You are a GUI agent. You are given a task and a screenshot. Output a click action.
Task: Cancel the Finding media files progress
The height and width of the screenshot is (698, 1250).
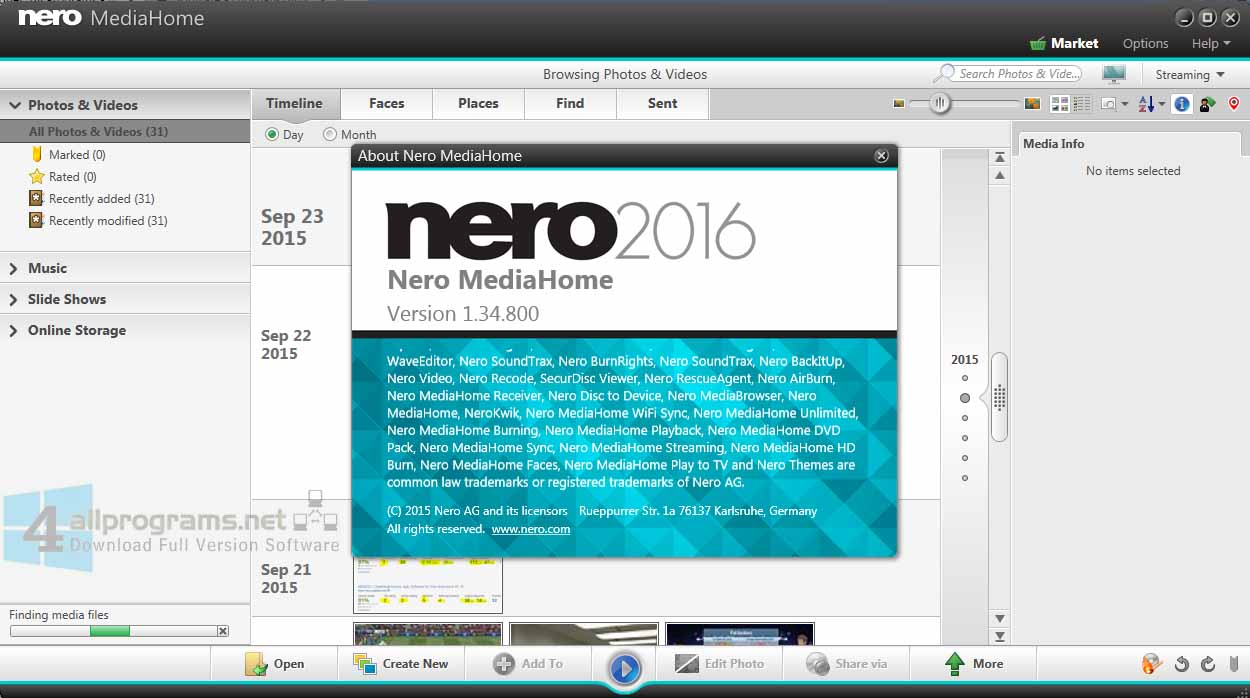pos(223,631)
